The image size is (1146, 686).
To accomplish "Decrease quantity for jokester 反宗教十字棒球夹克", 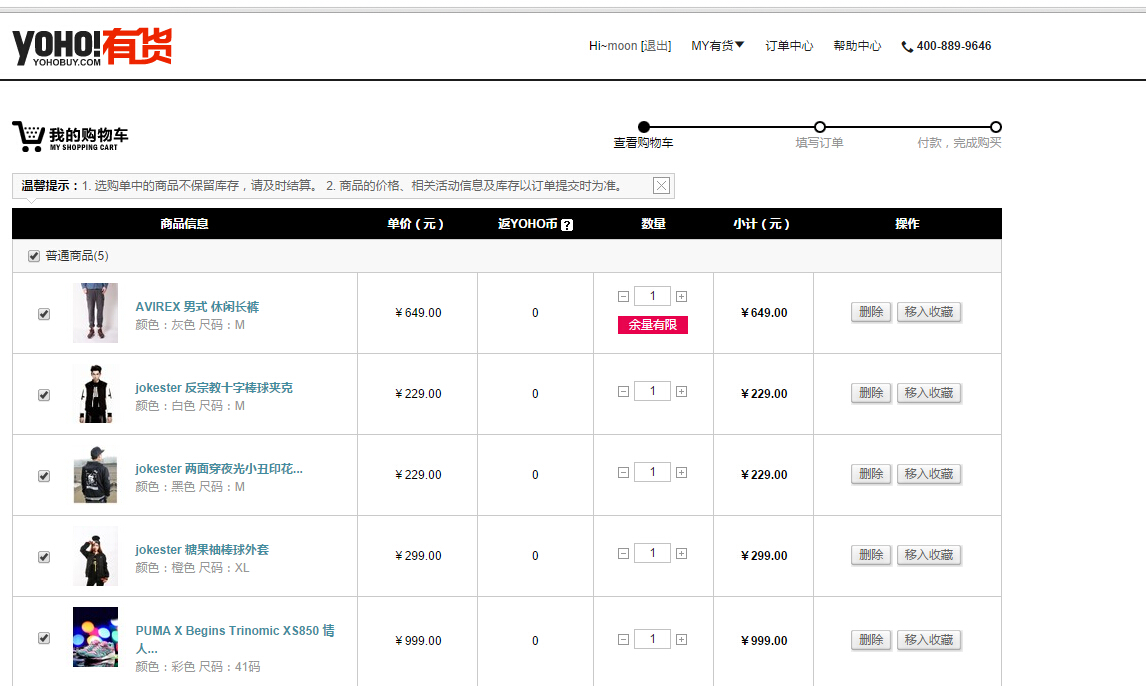I will 623,392.
